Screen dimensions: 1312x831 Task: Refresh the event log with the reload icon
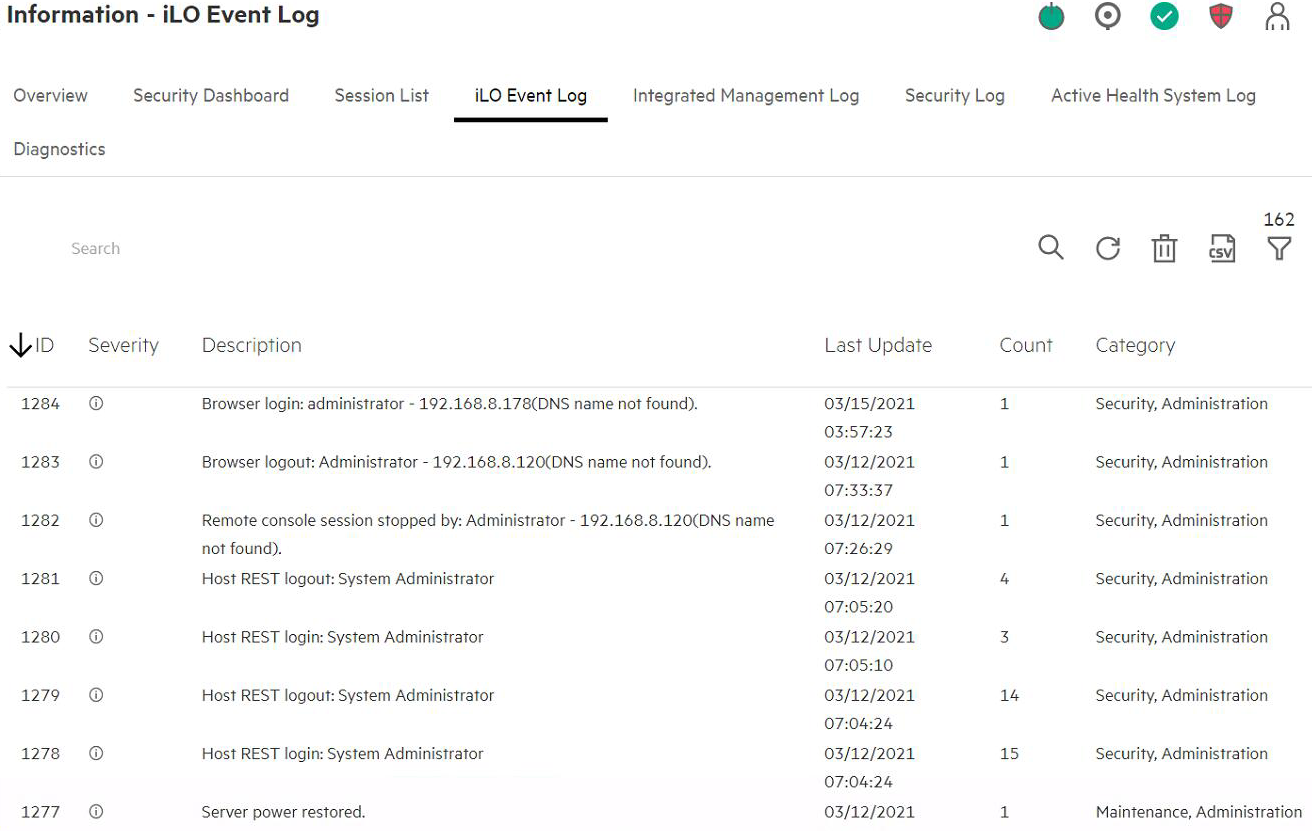coord(1107,248)
